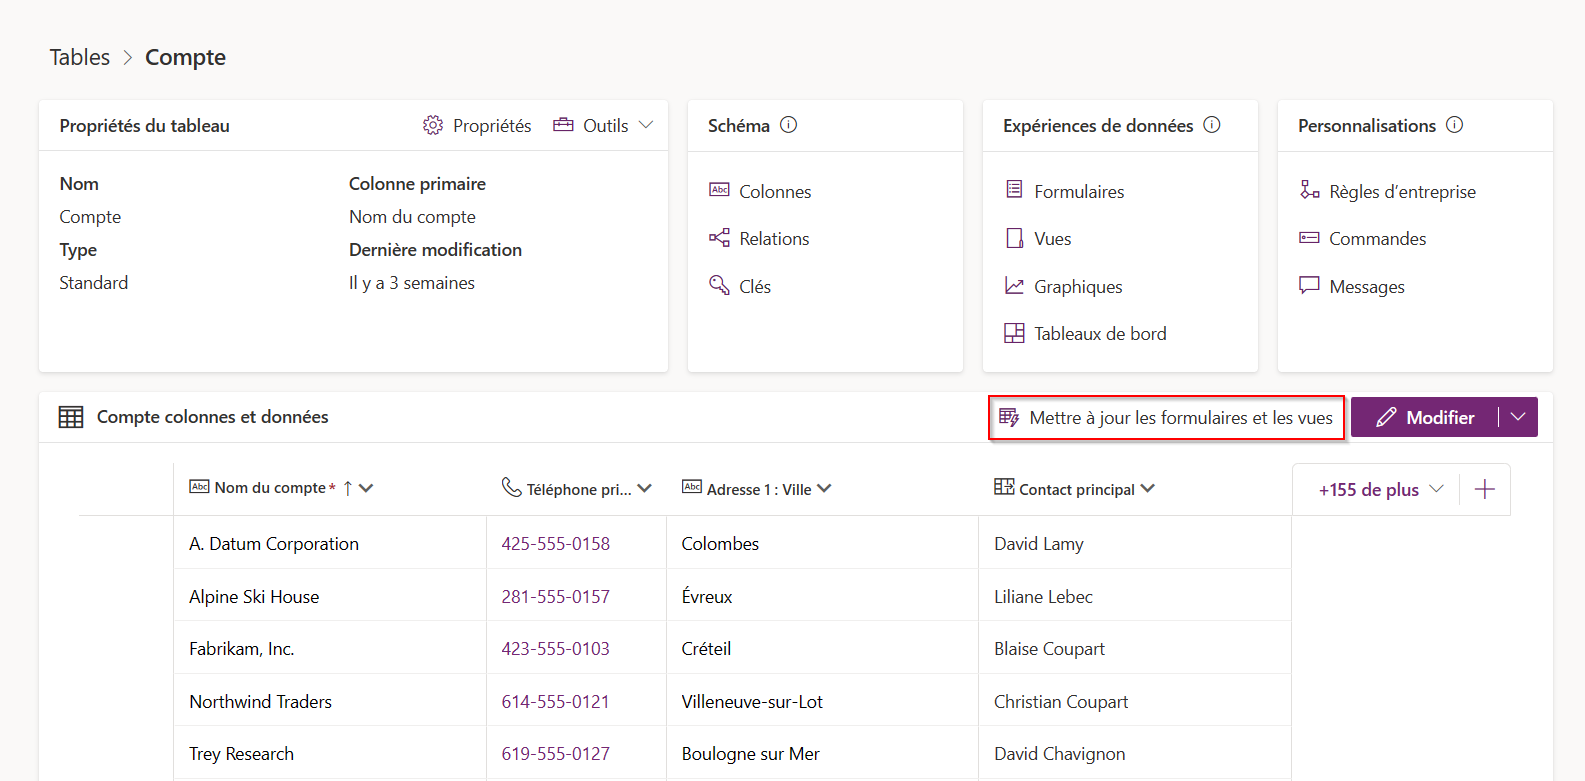This screenshot has width=1585, height=781.
Task: Click the Propriétés gear icon
Action: 433,125
